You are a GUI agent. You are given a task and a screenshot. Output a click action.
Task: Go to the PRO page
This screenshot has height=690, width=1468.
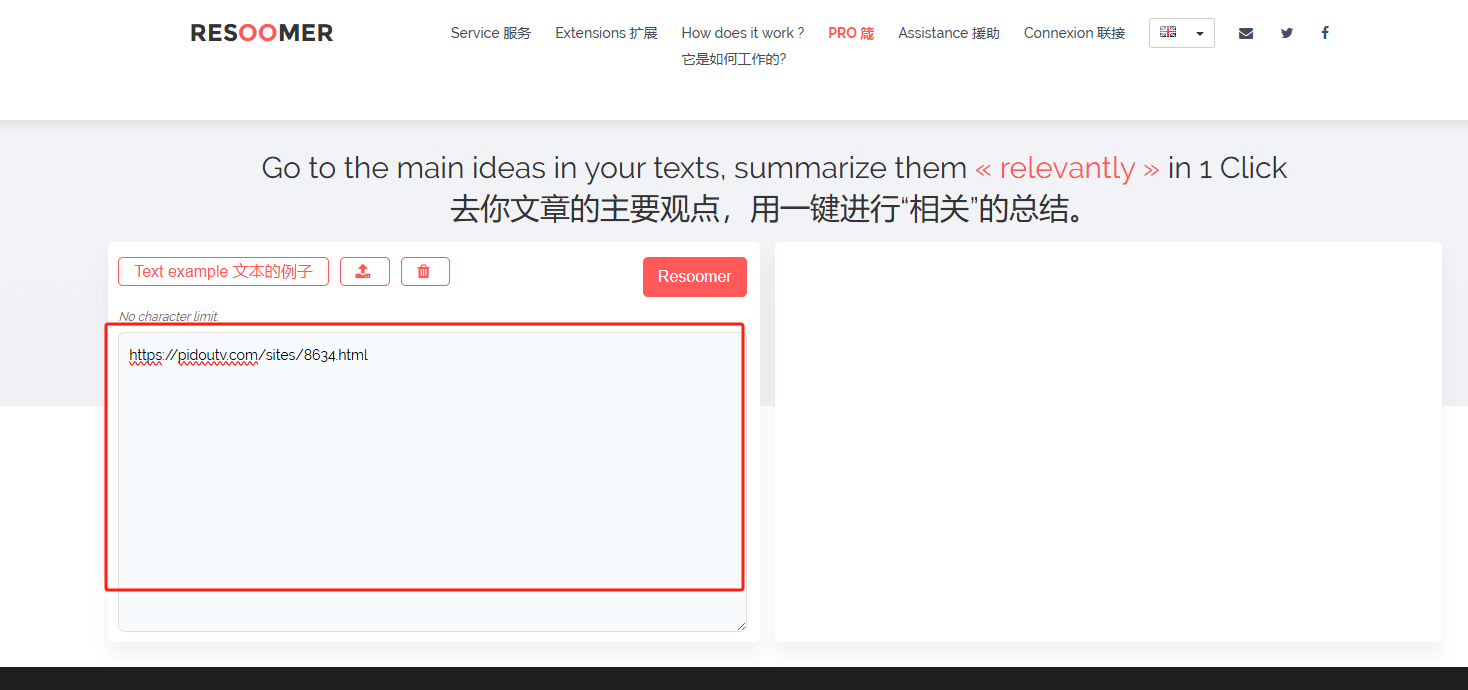pyautogui.click(x=851, y=33)
